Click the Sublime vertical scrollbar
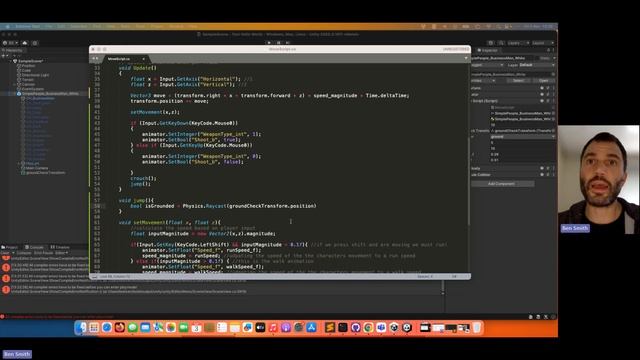The width and height of the screenshot is (640, 360). tap(469, 182)
